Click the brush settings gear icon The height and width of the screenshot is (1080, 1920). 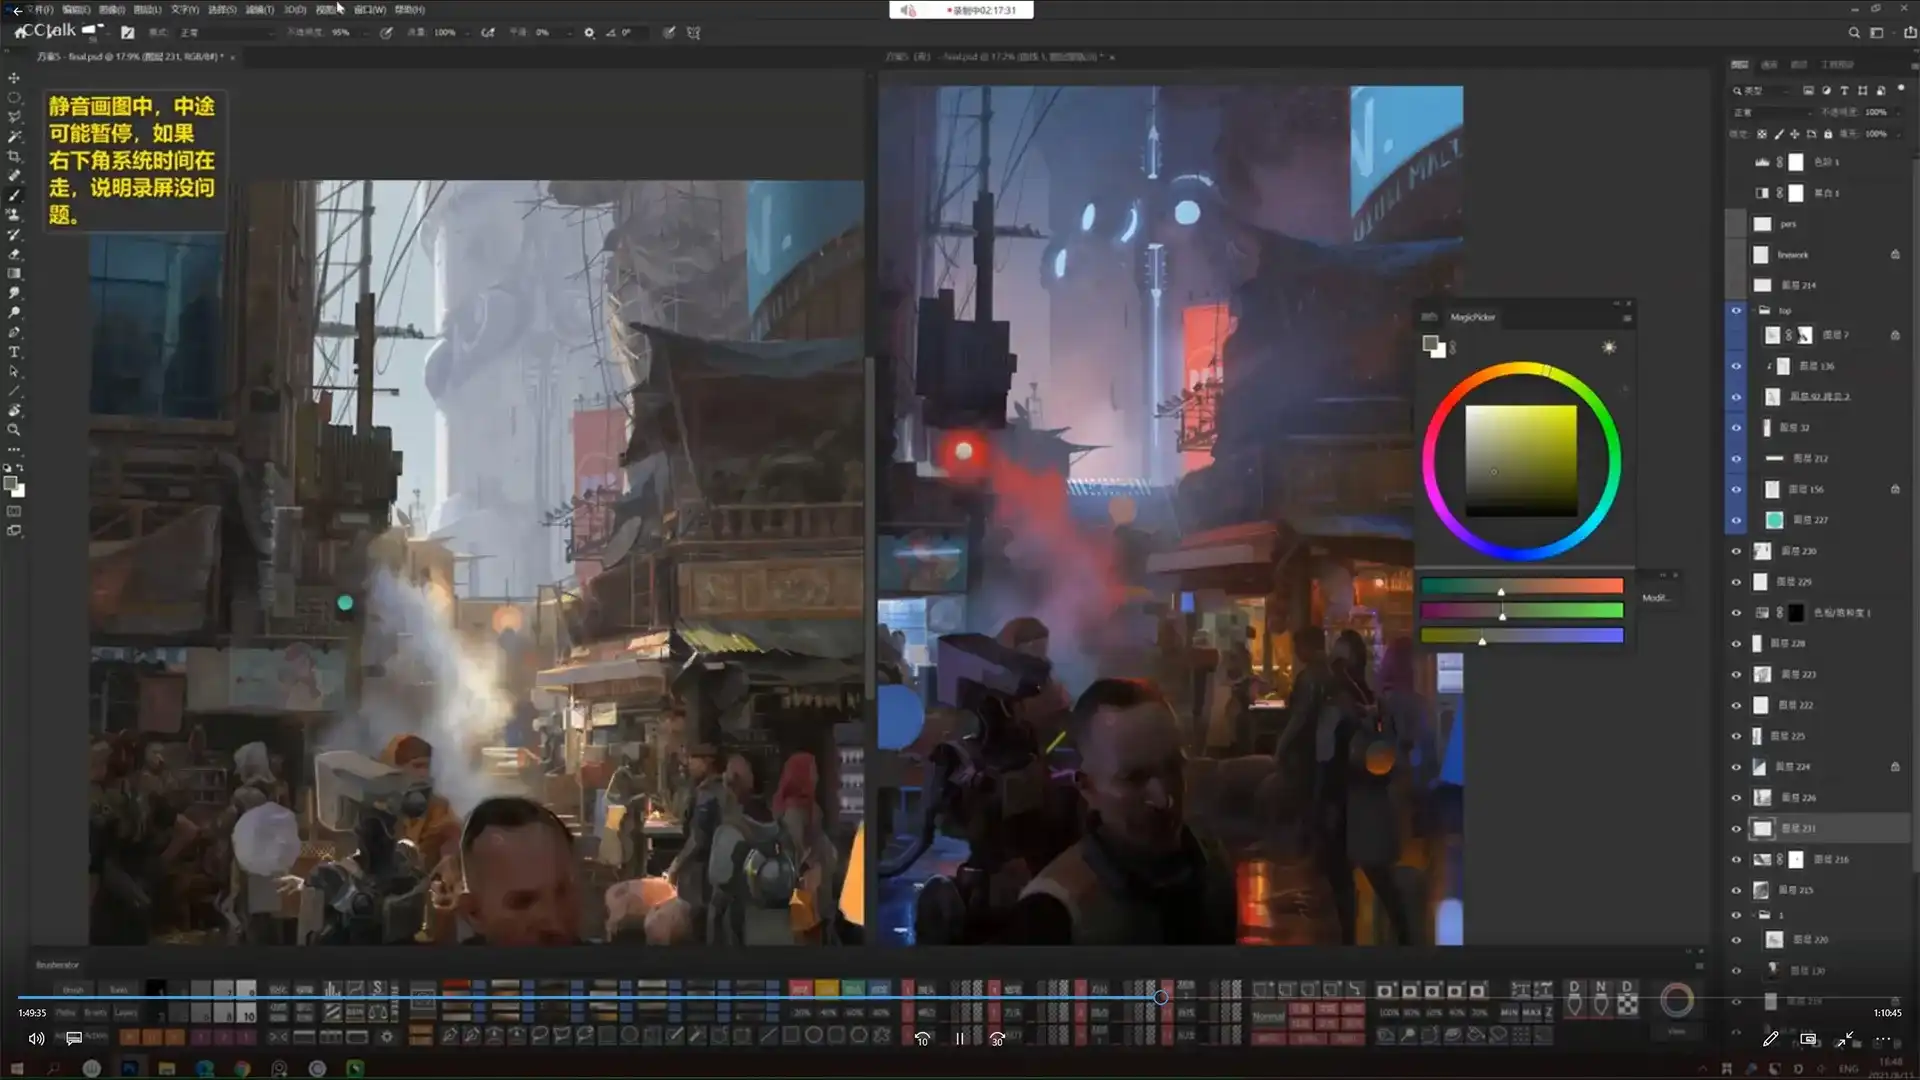[589, 33]
